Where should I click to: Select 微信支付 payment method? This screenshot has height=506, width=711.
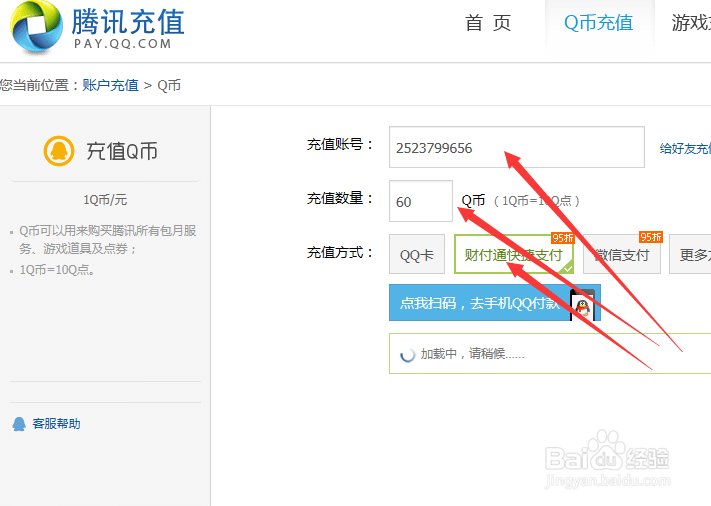pyautogui.click(x=622, y=254)
